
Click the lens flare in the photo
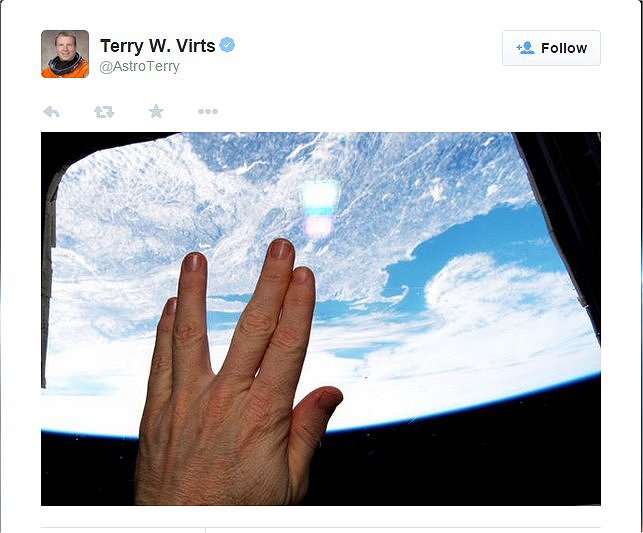(319, 208)
